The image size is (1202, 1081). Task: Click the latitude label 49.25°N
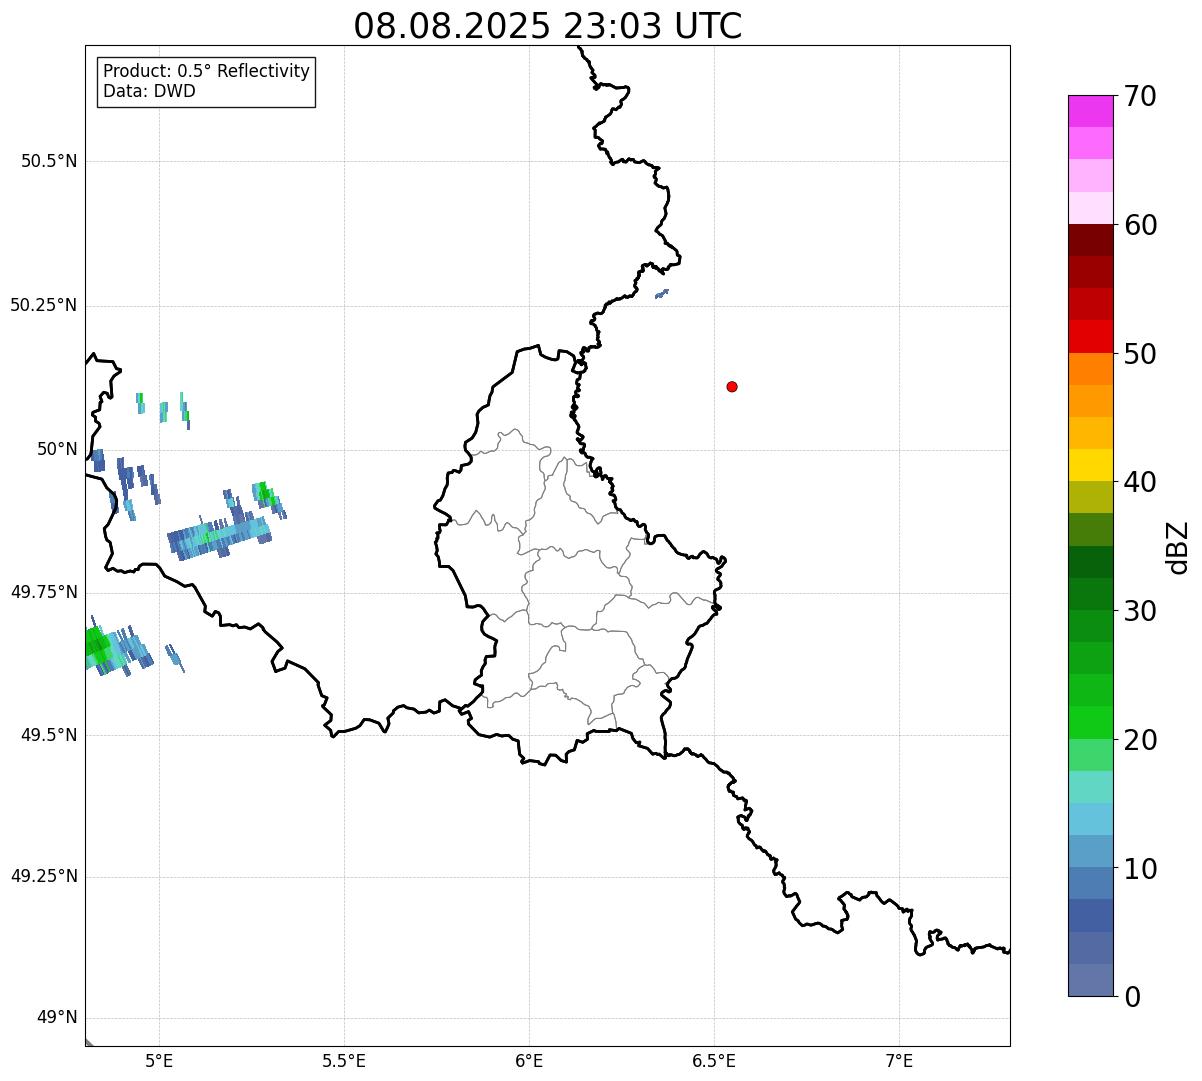[44, 877]
